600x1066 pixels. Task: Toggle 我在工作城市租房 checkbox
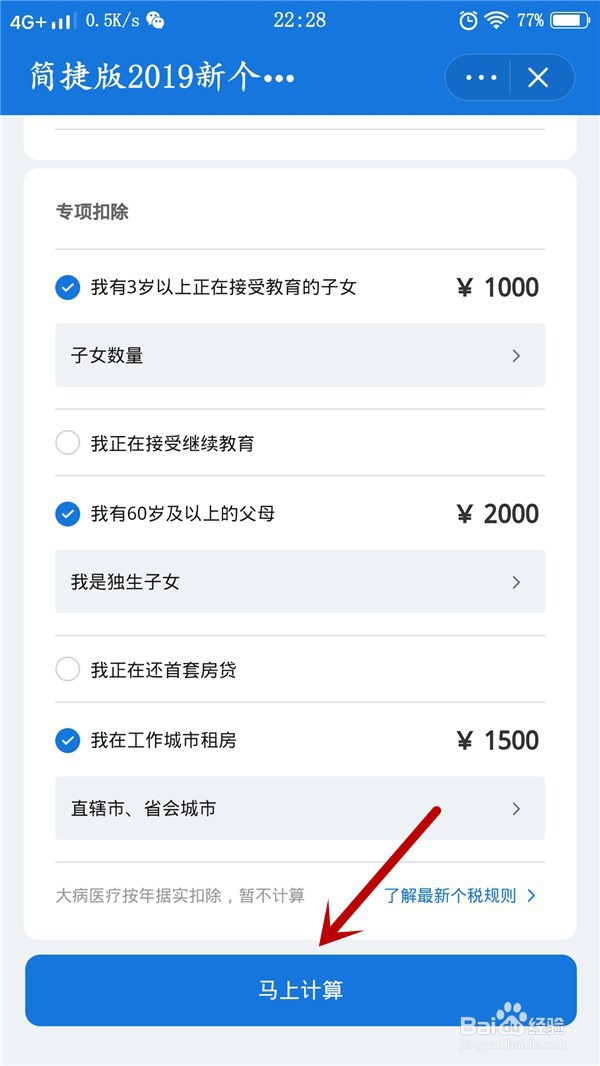(67, 740)
